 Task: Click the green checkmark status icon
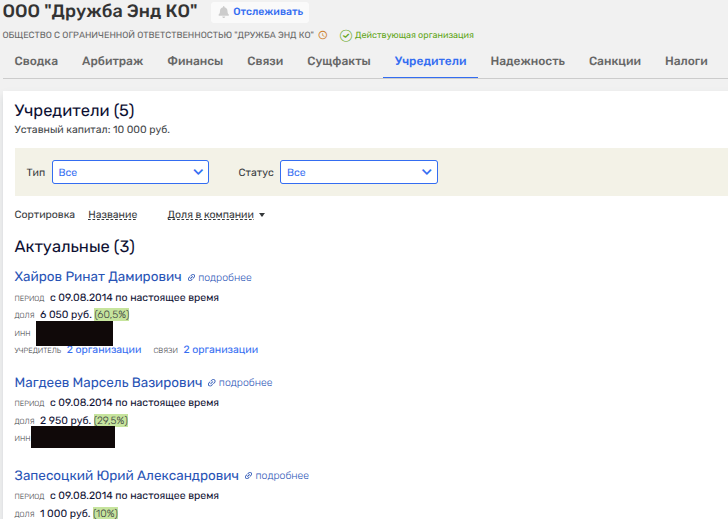click(345, 35)
